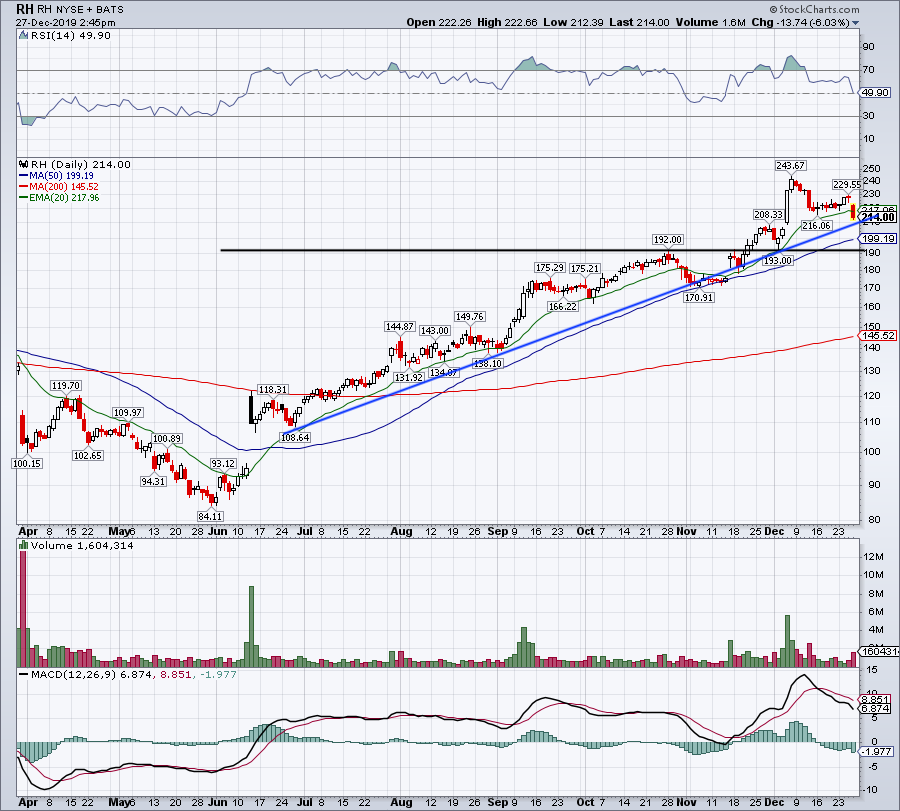Click the early December volume spike bar
The height and width of the screenshot is (811, 900).
788,641
